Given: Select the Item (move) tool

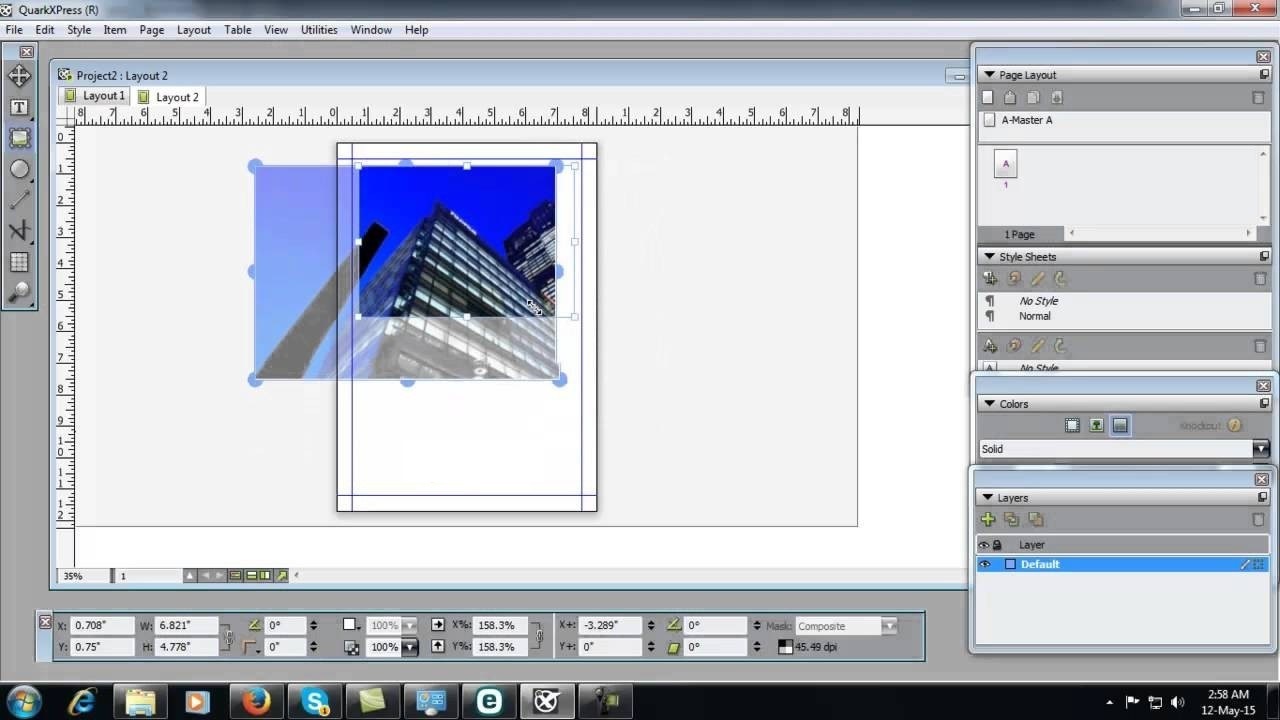Looking at the screenshot, I should click(19, 76).
